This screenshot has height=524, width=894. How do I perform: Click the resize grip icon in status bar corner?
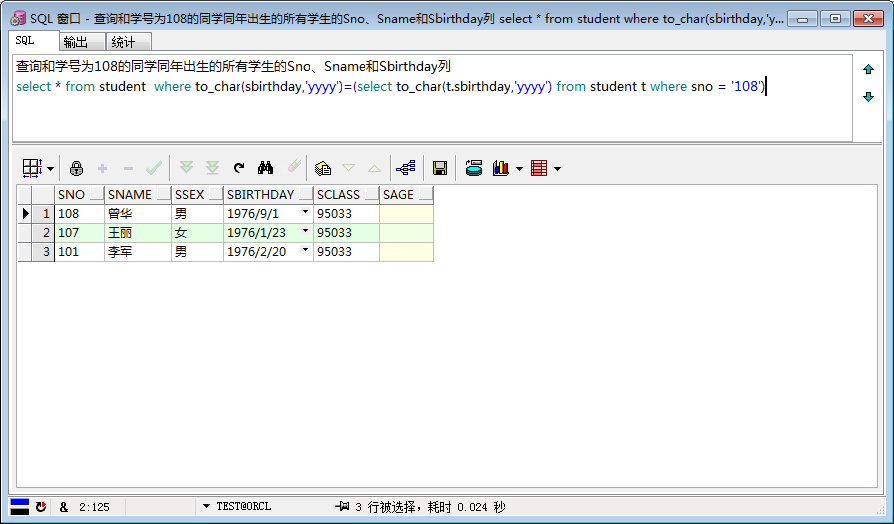(x=880, y=508)
